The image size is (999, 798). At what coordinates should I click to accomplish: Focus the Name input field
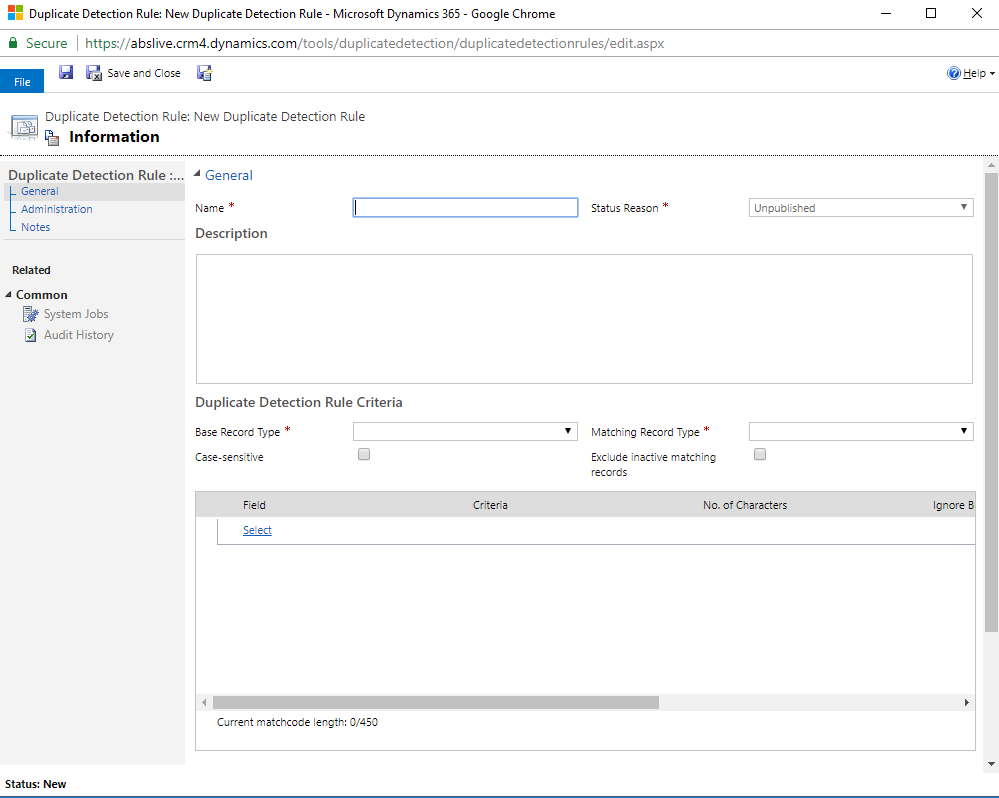(465, 208)
